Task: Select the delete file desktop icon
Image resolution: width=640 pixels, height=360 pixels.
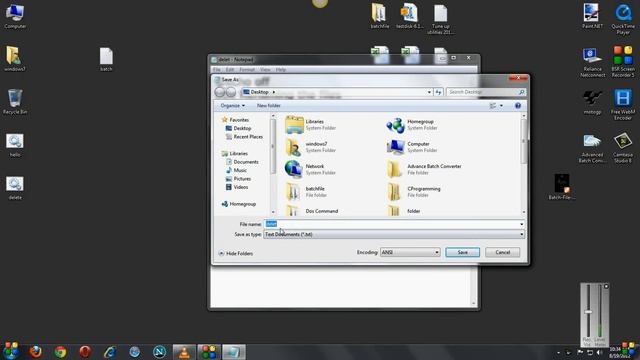Action: pos(15,188)
